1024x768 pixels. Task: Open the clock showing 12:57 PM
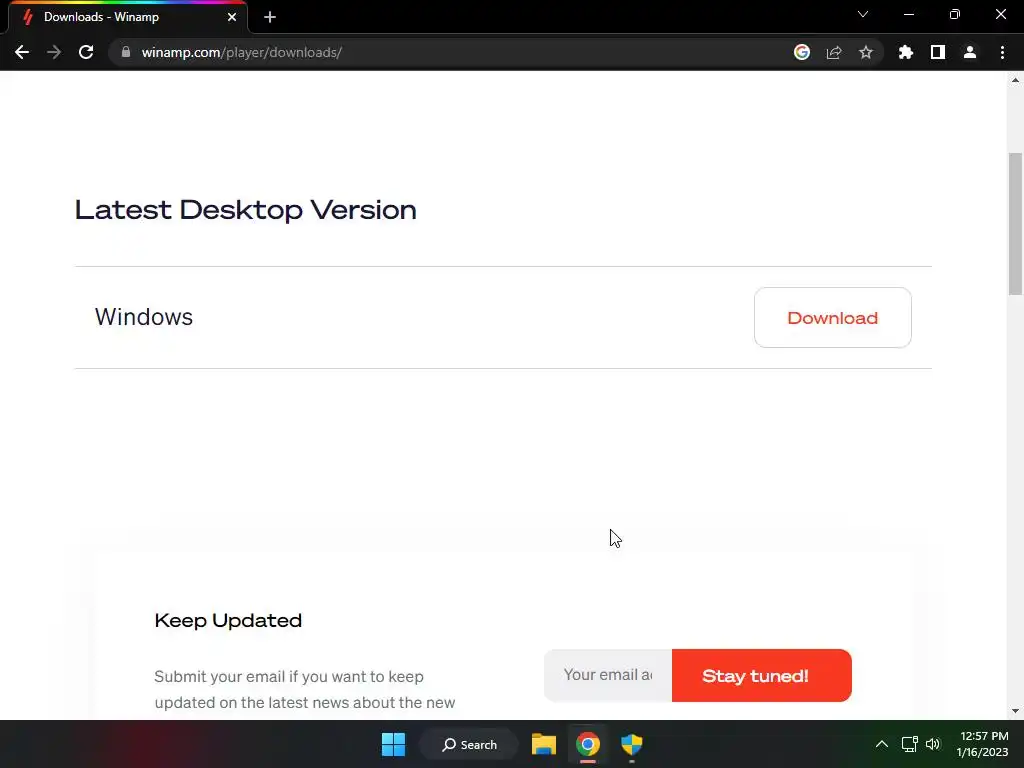(x=983, y=744)
